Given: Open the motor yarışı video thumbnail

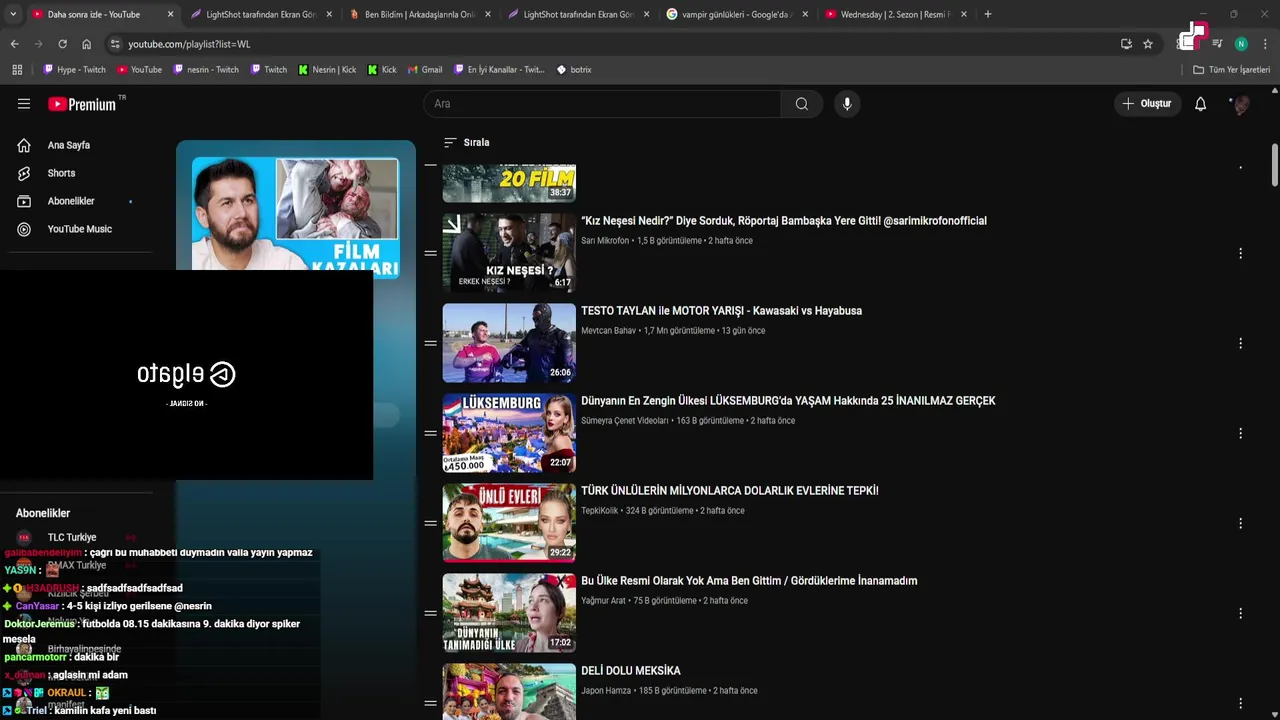Looking at the screenshot, I should (509, 343).
